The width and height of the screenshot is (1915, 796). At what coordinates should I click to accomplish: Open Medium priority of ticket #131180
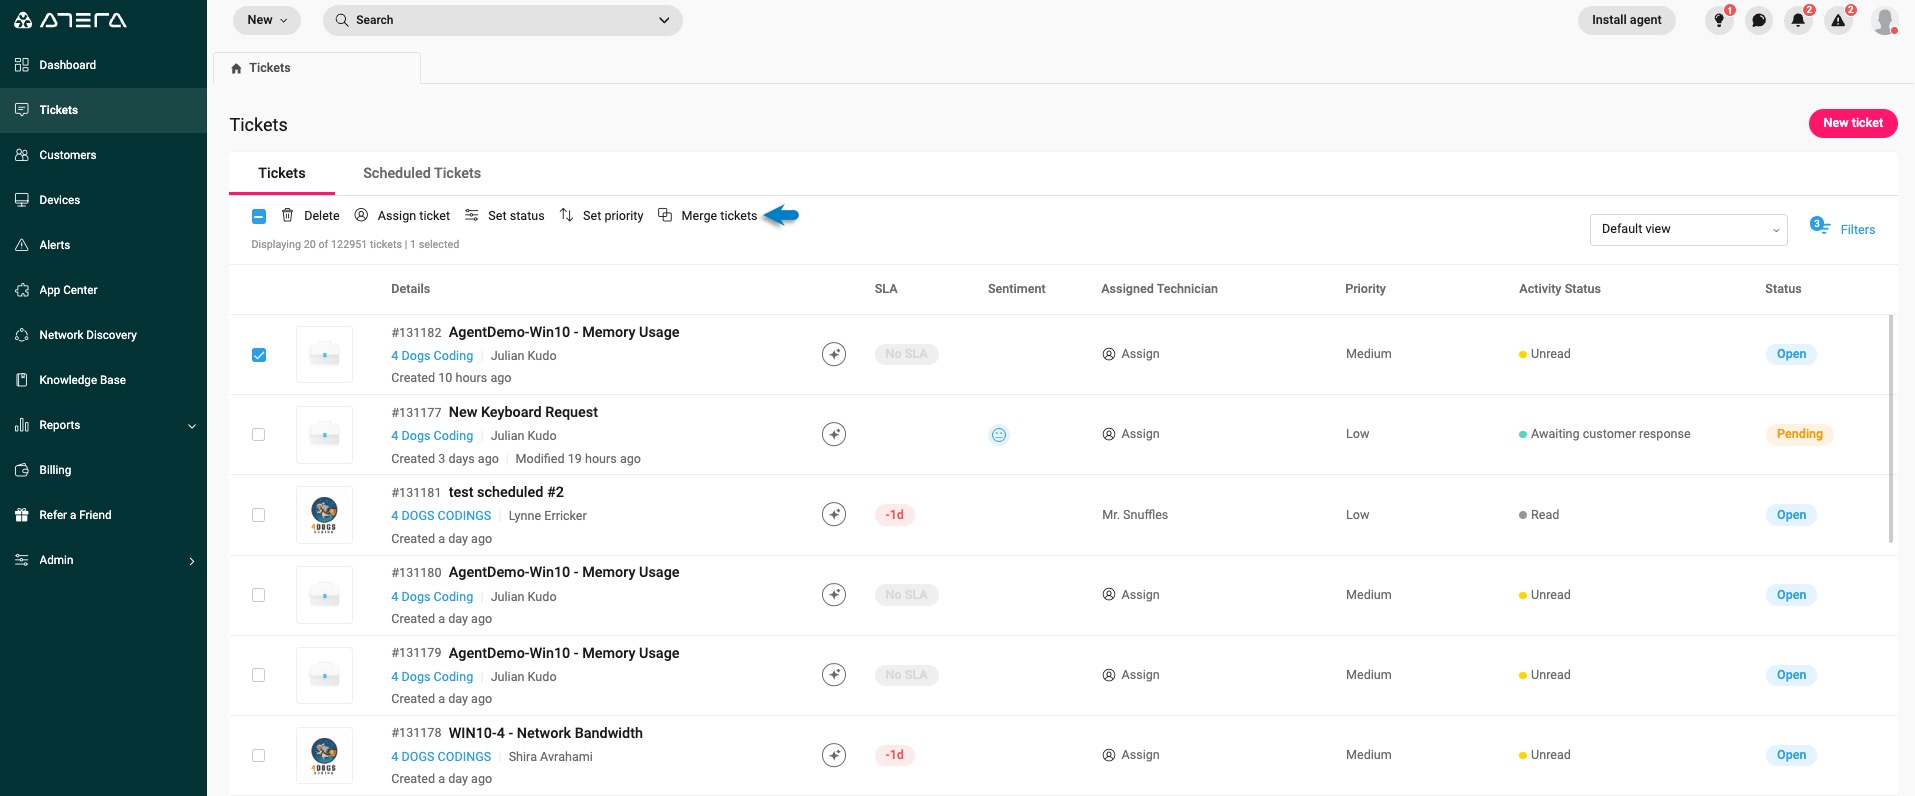click(x=1368, y=595)
